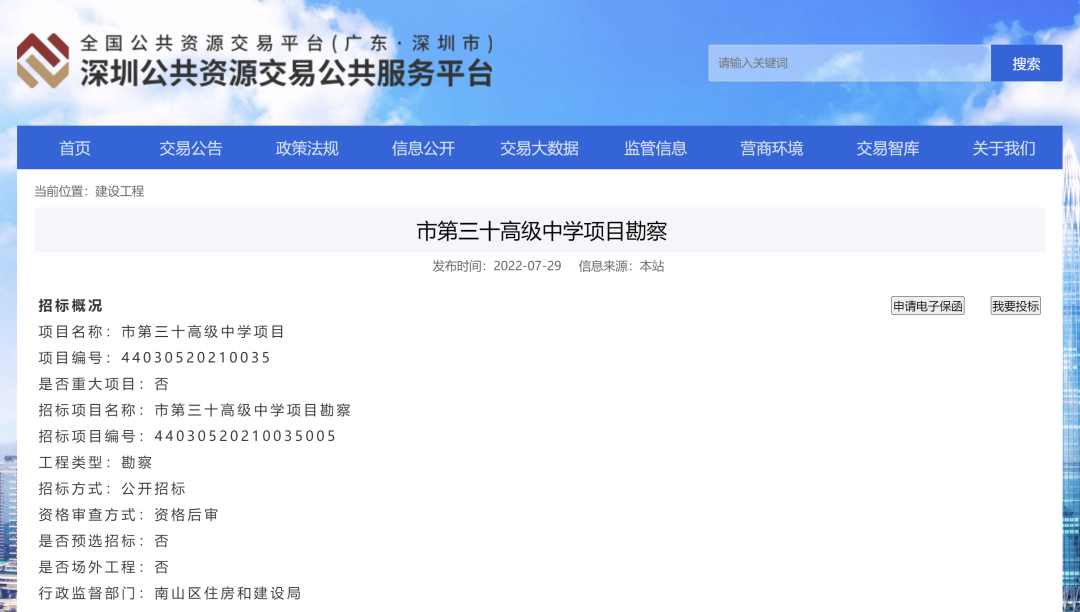This screenshot has width=1080, height=612.
Task: Open the 政策法规 menu item
Action: pos(306,147)
